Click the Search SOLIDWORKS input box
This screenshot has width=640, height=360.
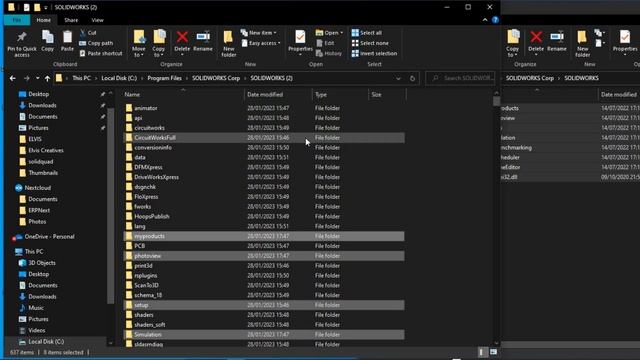pyautogui.click(x=460, y=78)
